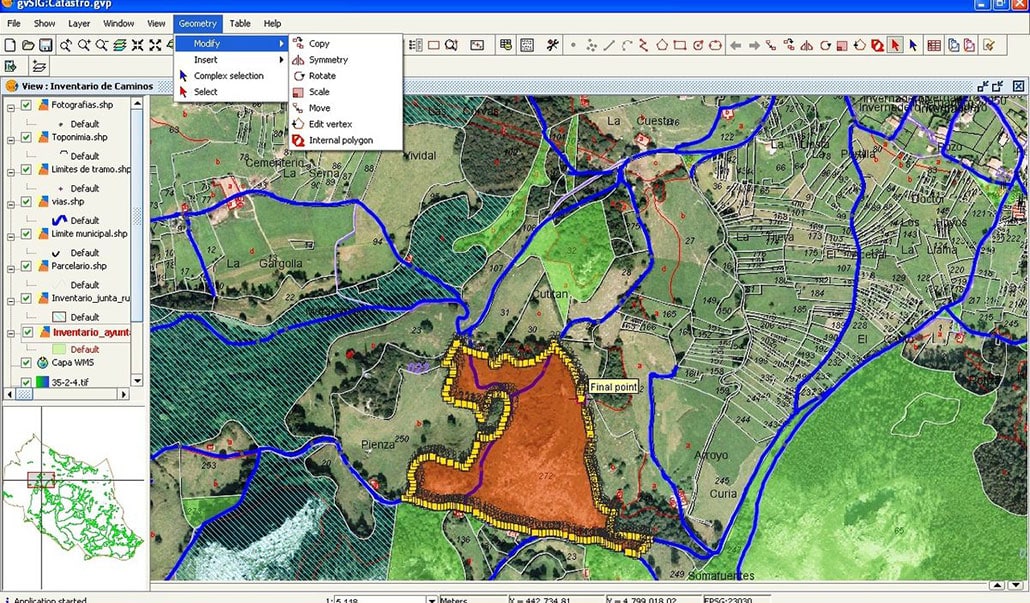Toggle Inventario_ayunt layer checkbox
Screen dimensions: 1030x603
(28, 332)
